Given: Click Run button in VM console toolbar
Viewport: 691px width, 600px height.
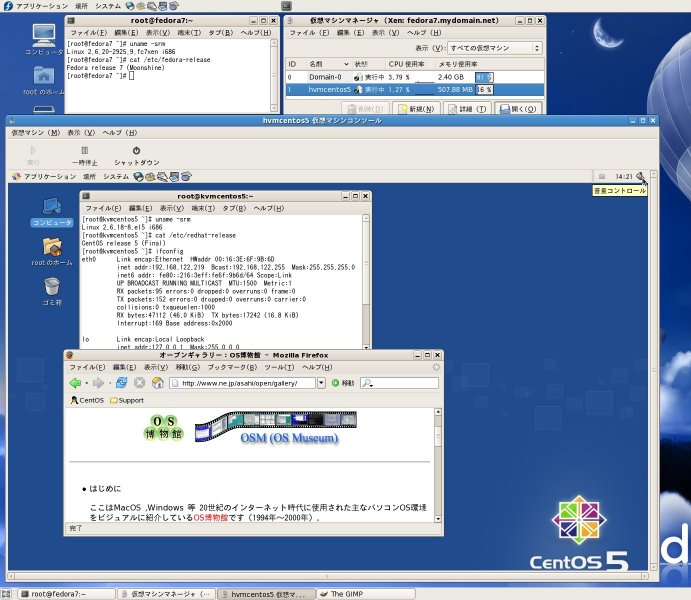Looking at the screenshot, I should click(33, 156).
